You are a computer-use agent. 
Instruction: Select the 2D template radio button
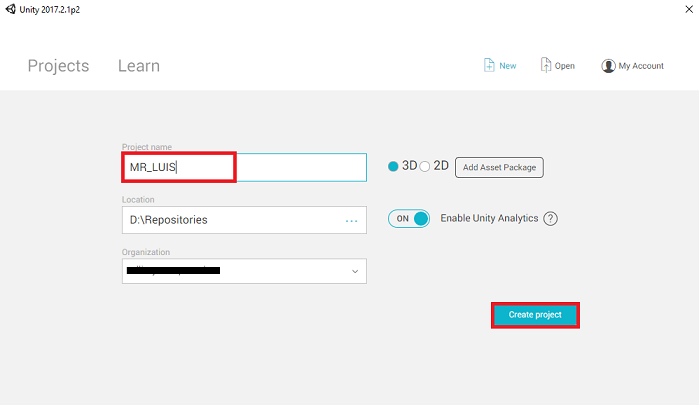425,166
